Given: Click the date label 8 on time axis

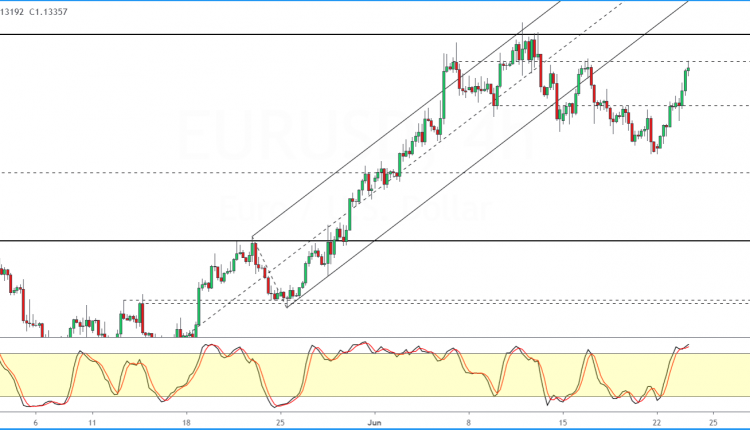Looking at the screenshot, I should tap(469, 422).
